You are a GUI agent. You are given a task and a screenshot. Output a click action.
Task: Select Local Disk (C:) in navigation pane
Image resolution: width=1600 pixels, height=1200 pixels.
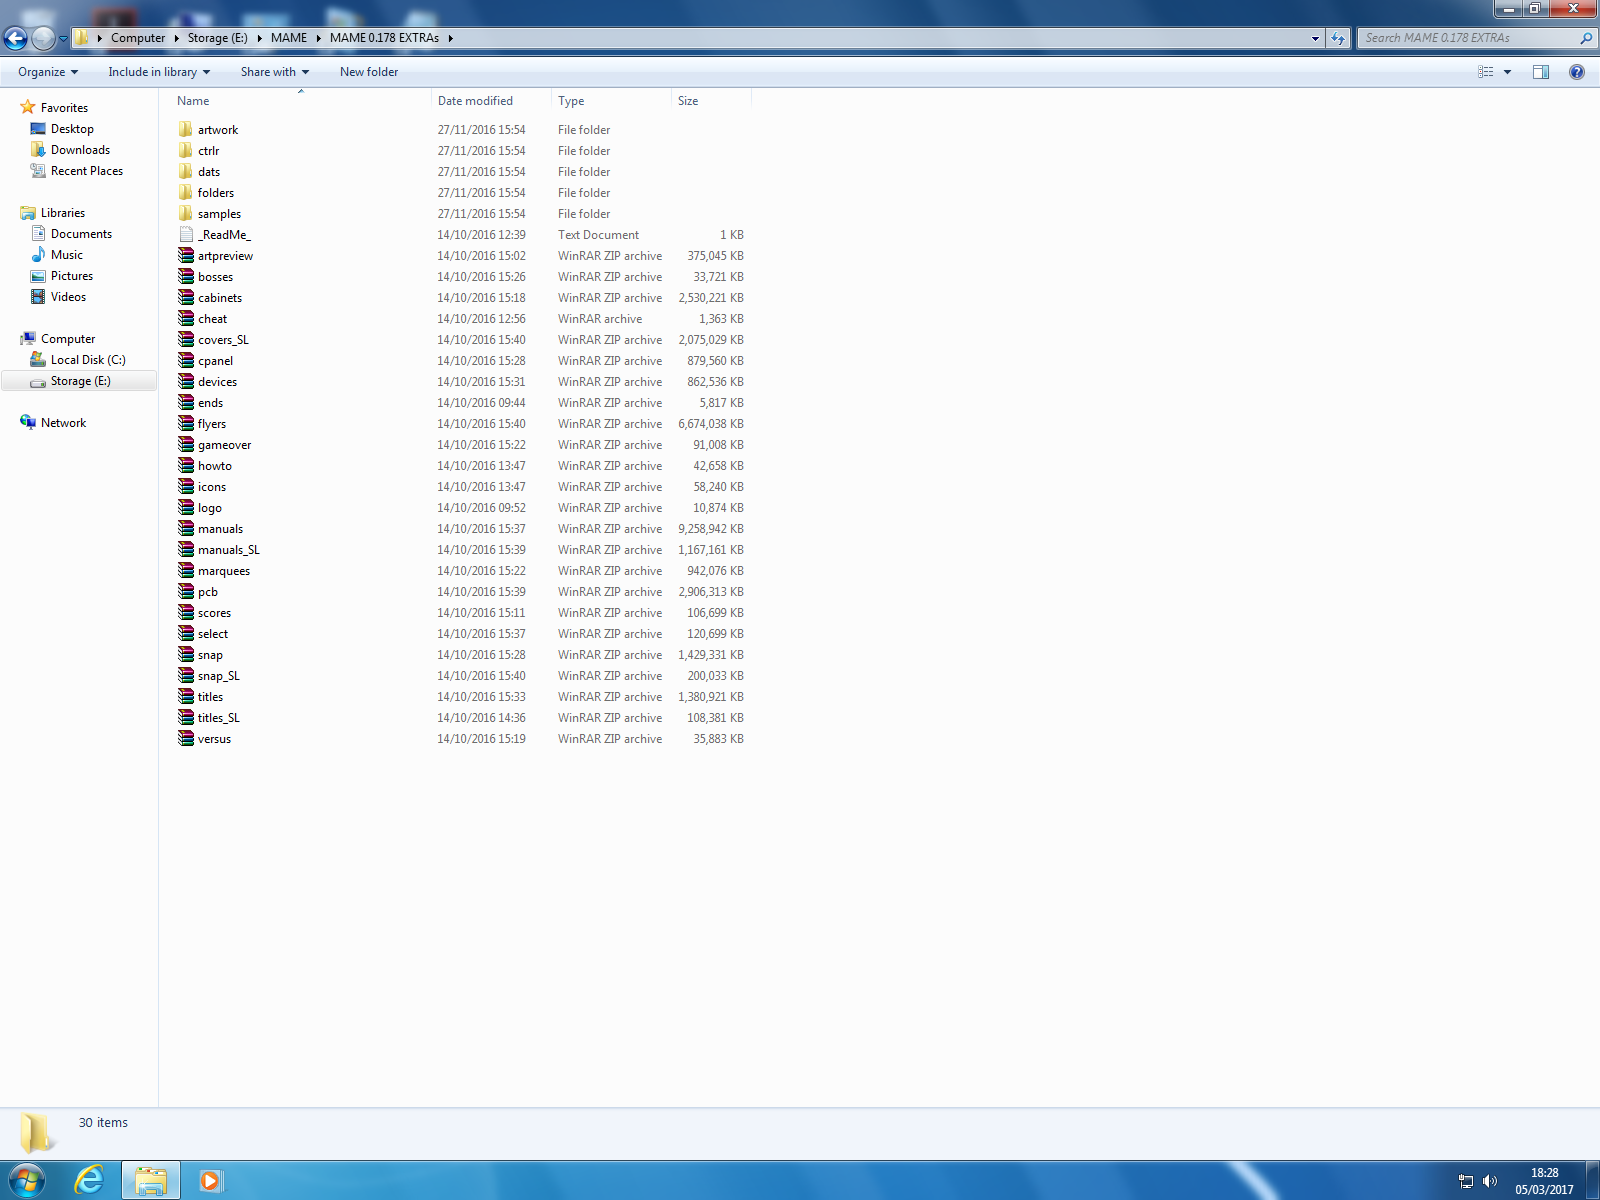click(88, 360)
